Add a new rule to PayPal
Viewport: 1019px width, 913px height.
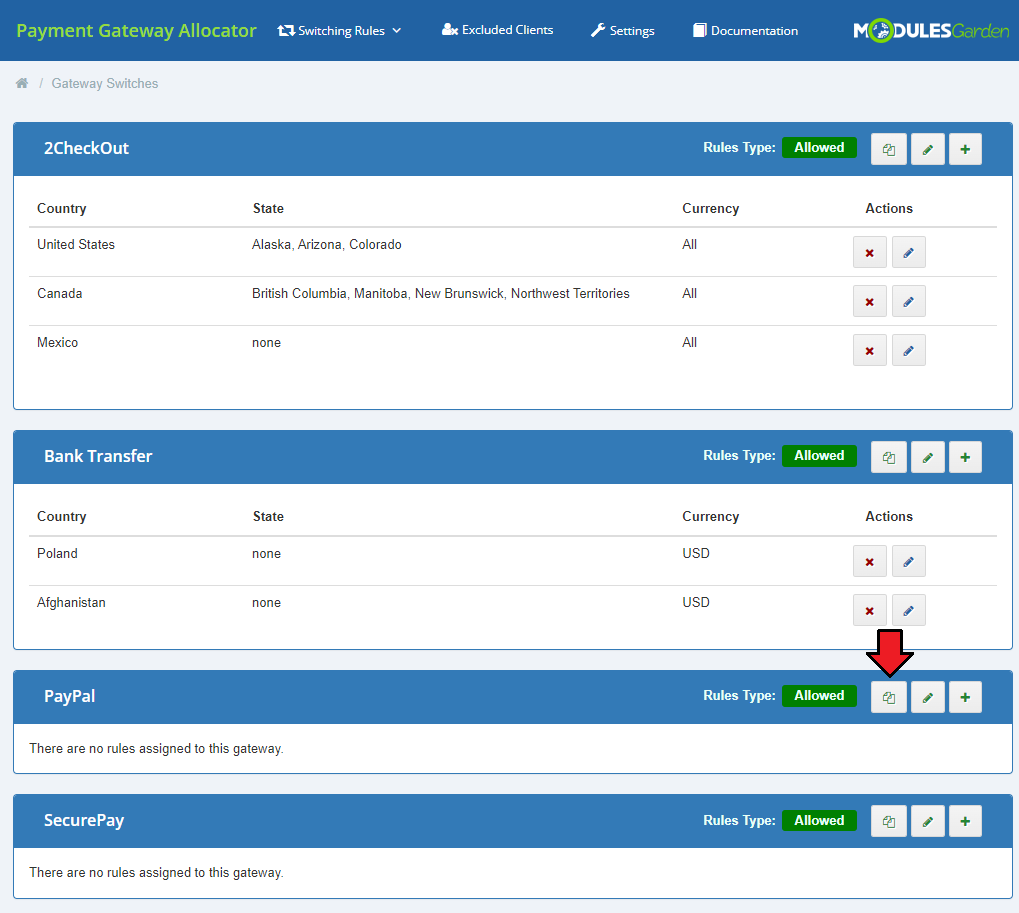pyautogui.click(x=965, y=697)
